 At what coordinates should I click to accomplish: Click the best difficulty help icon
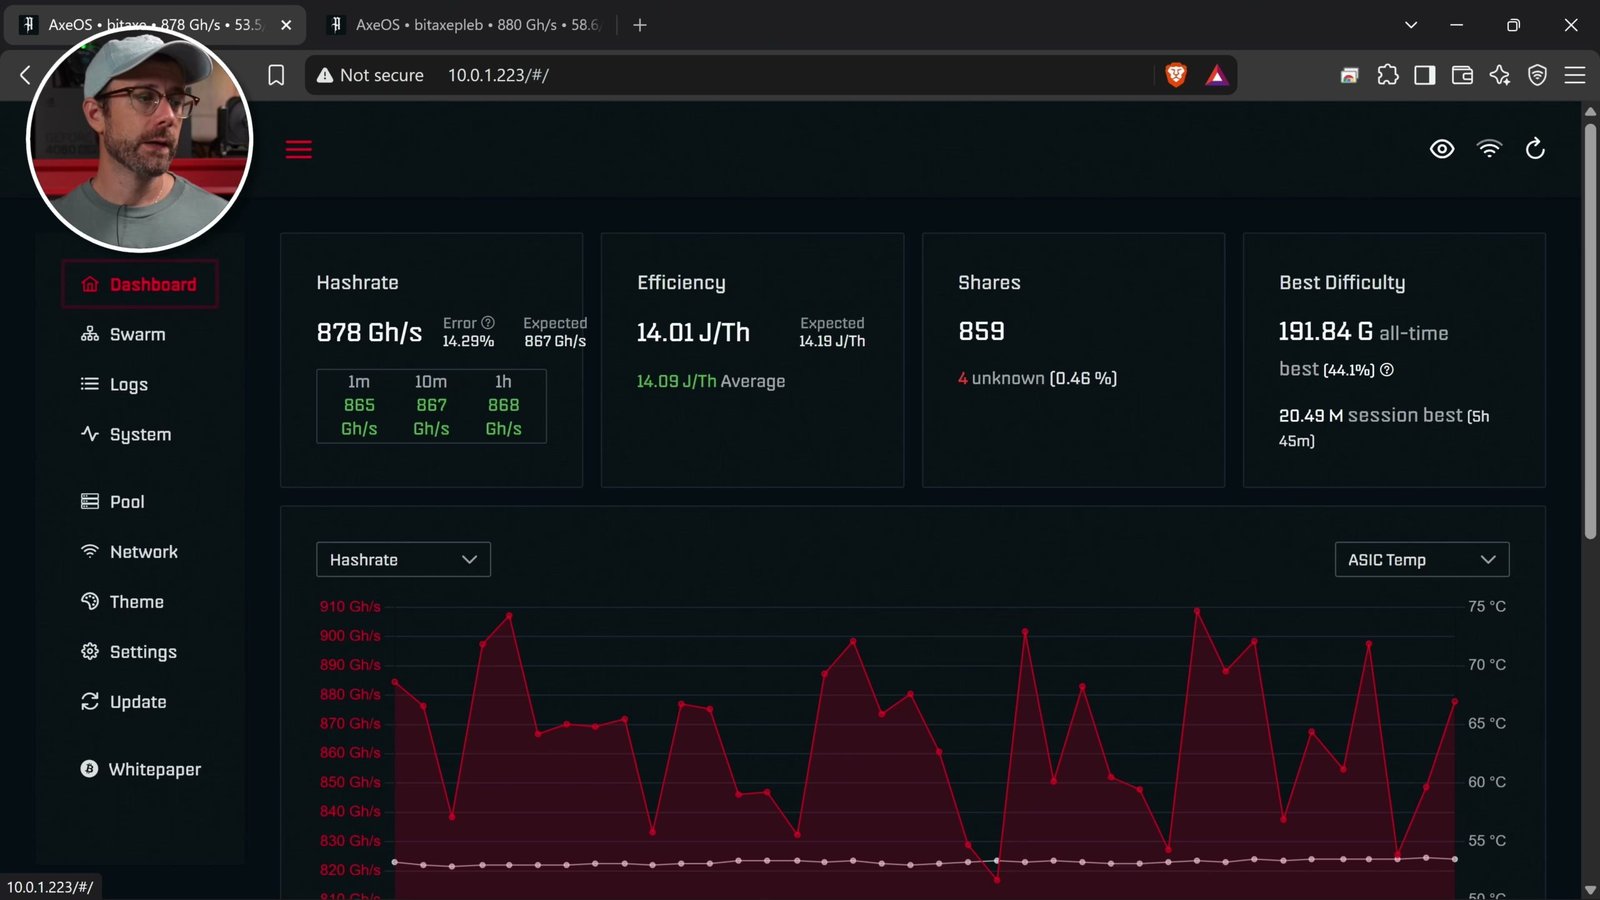tap(1387, 370)
